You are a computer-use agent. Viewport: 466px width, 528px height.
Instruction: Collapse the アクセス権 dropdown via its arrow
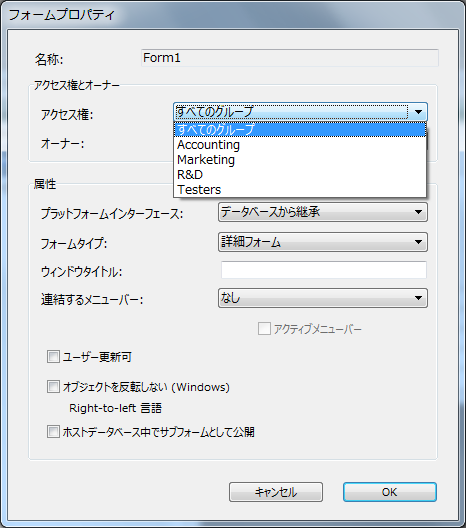(x=418, y=112)
